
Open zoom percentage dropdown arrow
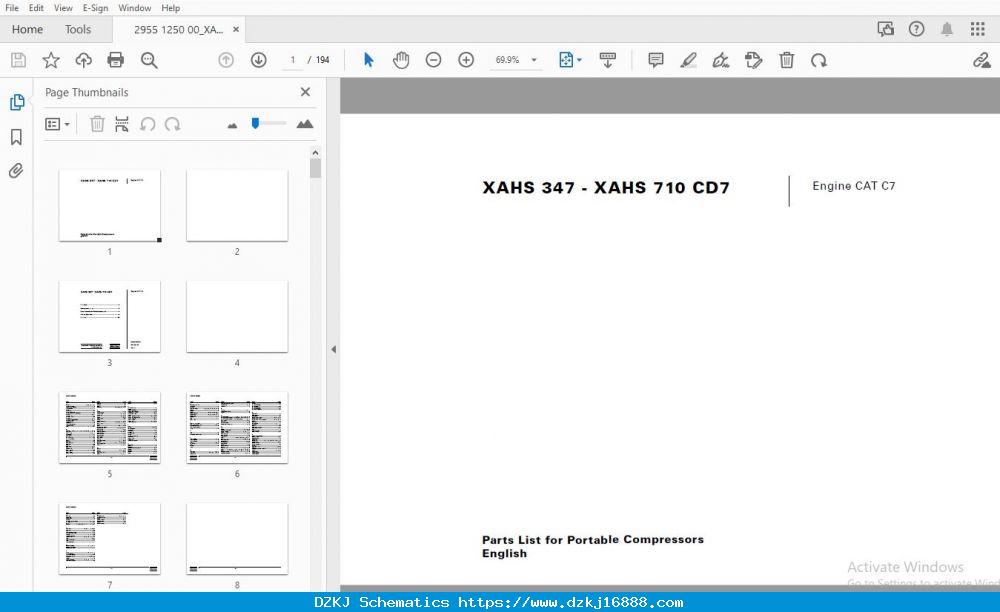(534, 60)
